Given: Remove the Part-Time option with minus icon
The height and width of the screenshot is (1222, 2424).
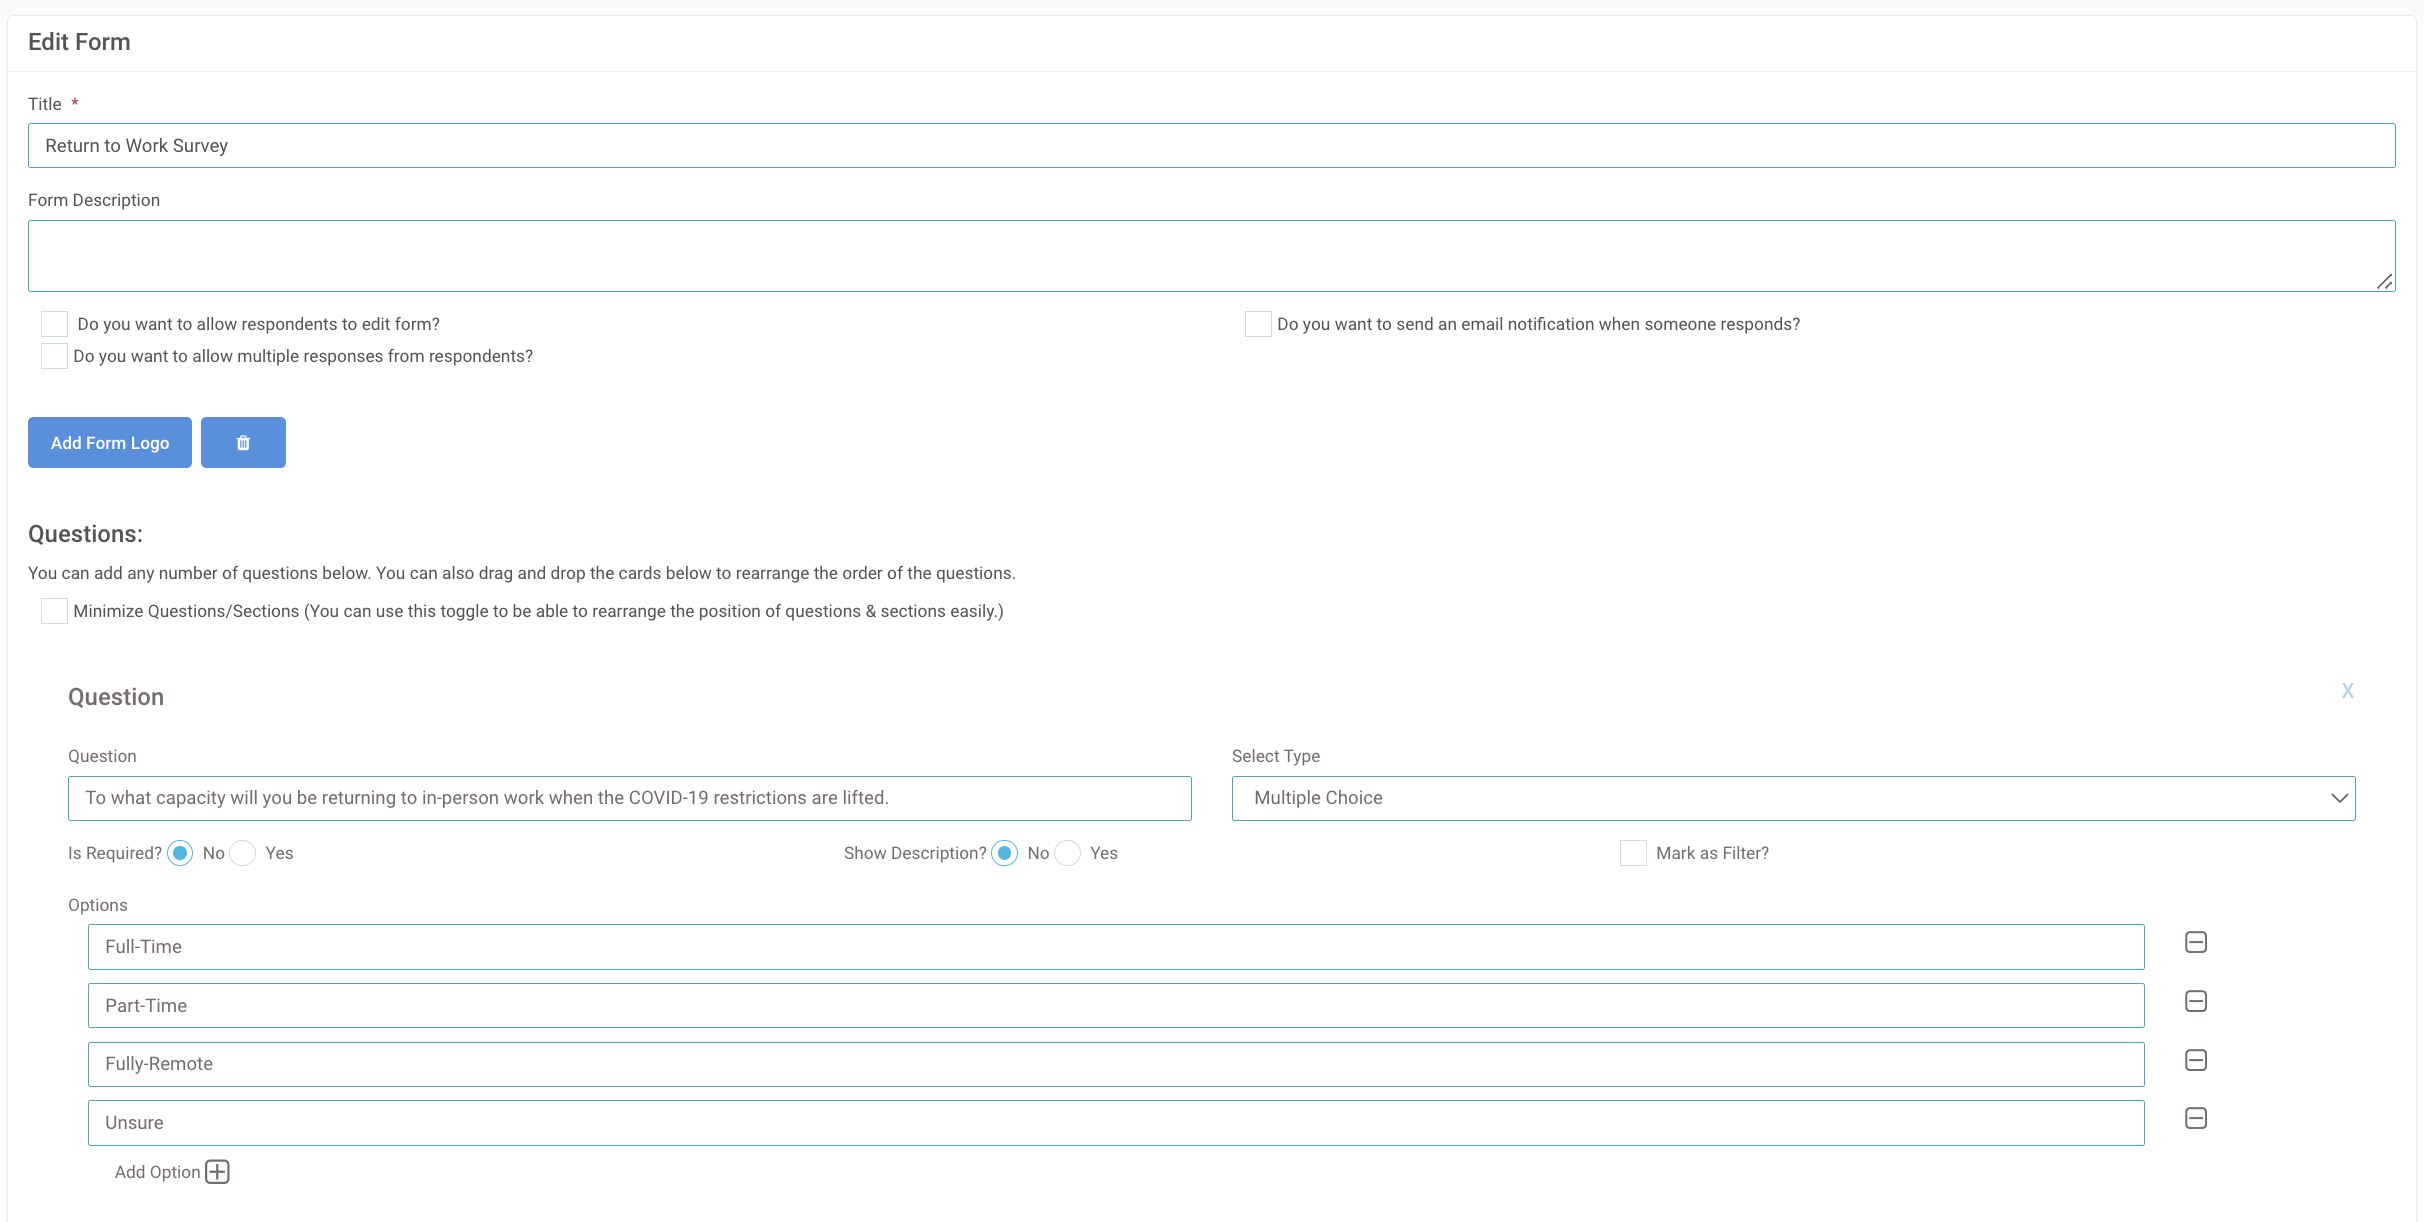Looking at the screenshot, I should click(x=2196, y=1002).
